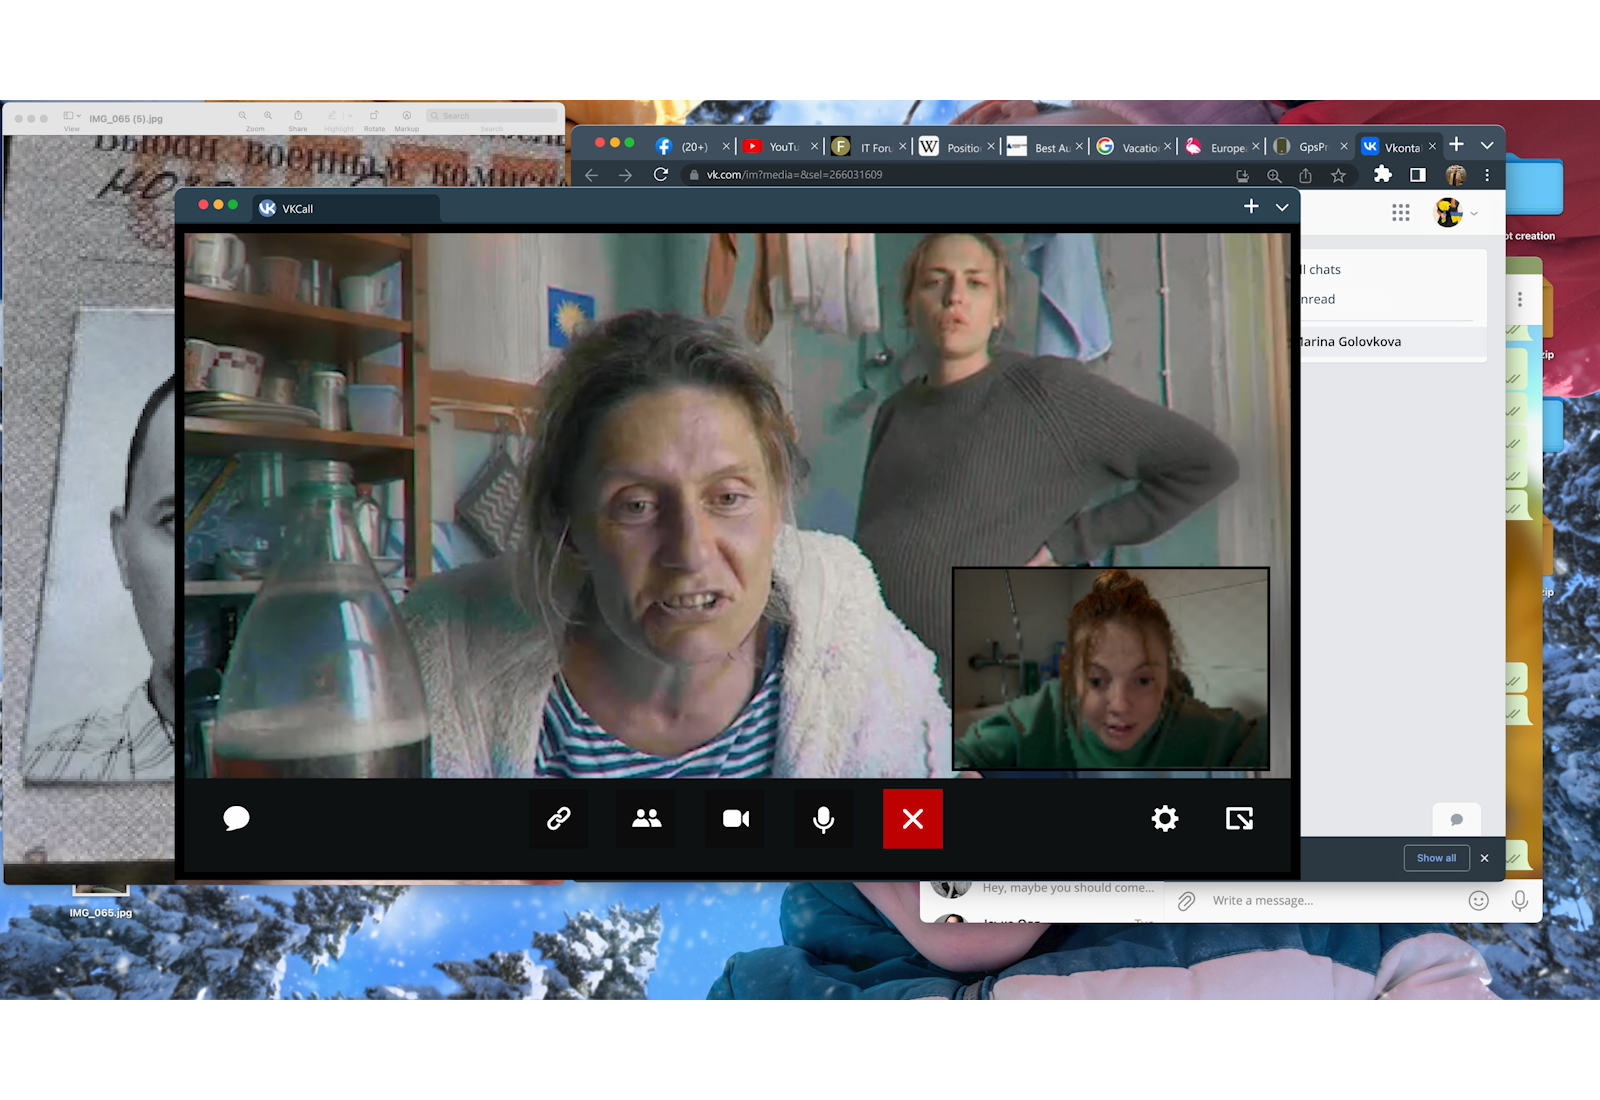
Task: Click the zoom magnifier in address bar
Action: 1274,175
